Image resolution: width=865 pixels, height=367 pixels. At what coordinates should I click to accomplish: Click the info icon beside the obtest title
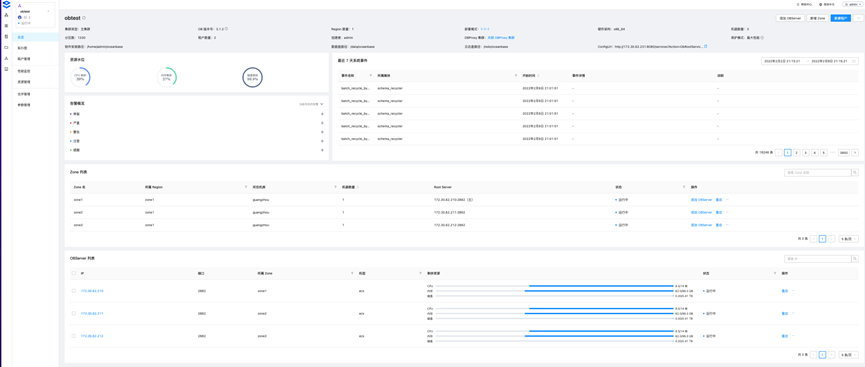83,18
